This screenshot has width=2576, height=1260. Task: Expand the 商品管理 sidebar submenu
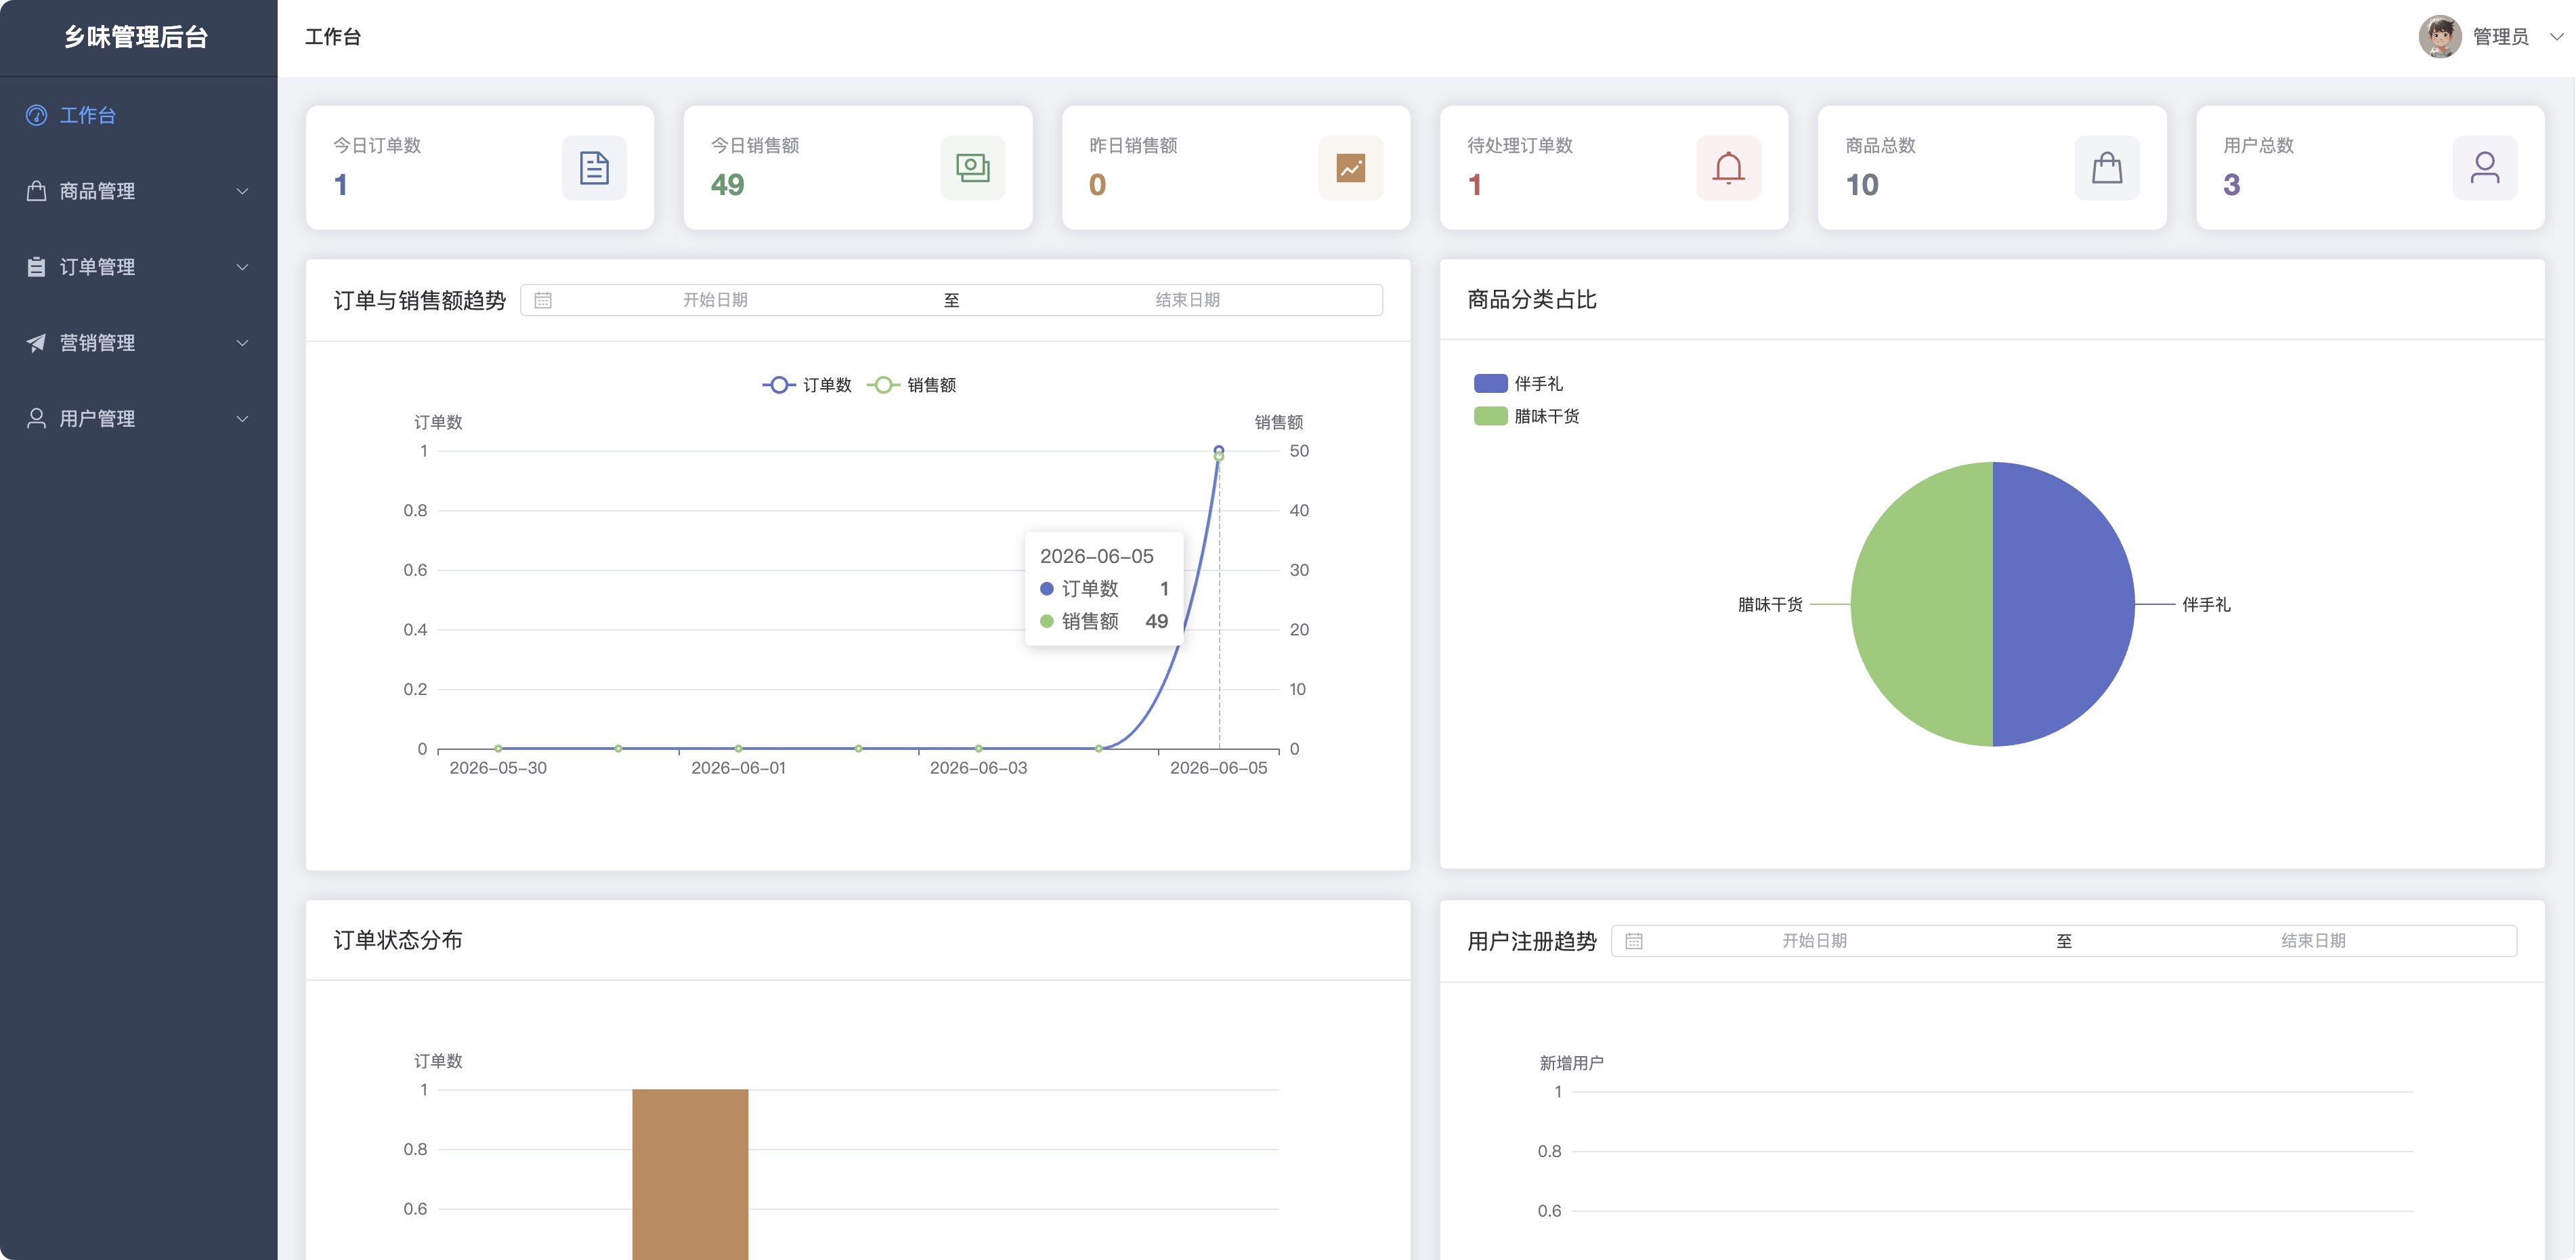point(139,191)
